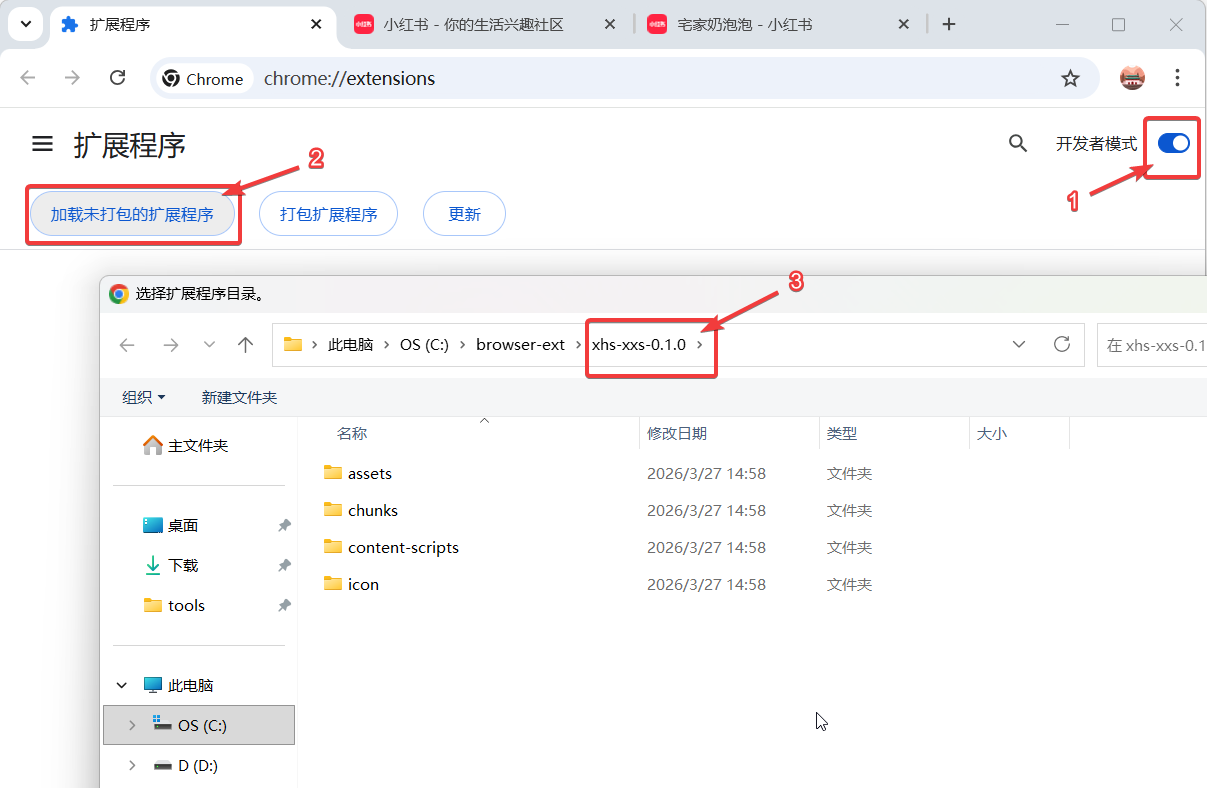Search extensions using the magnifier icon
This screenshot has width=1207, height=788.
1018,144
